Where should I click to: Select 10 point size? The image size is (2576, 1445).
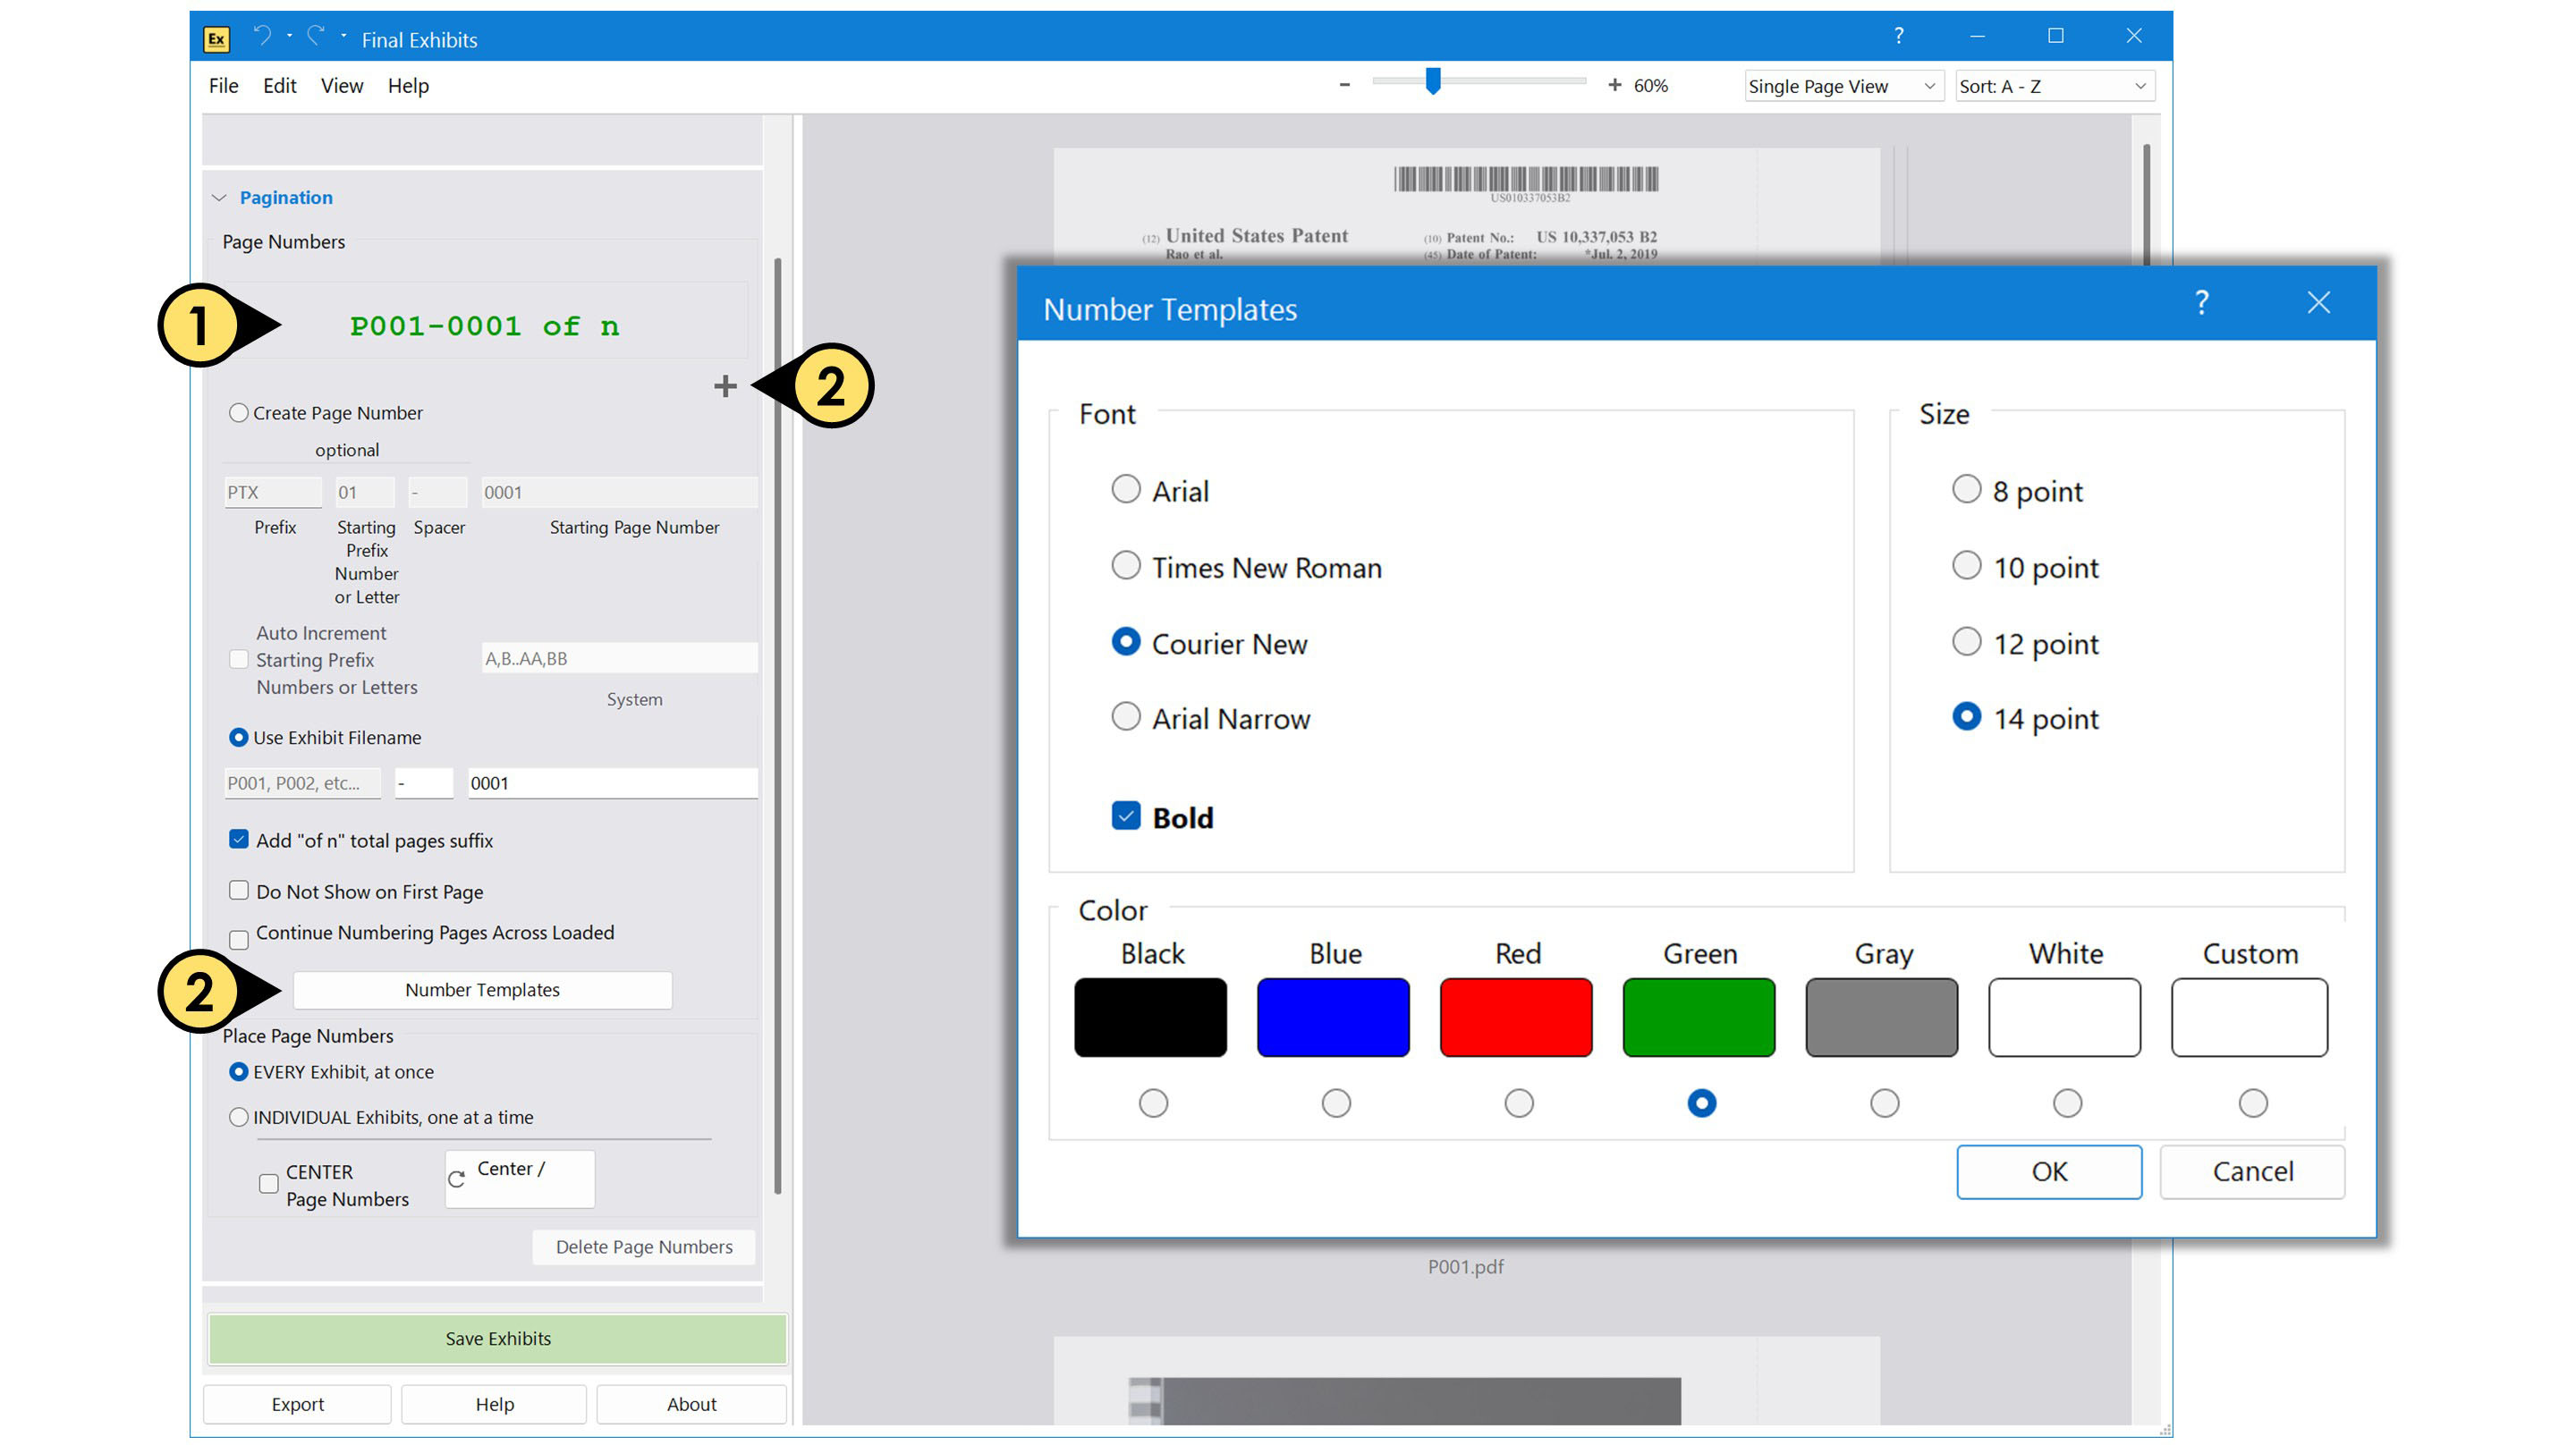coord(1966,565)
